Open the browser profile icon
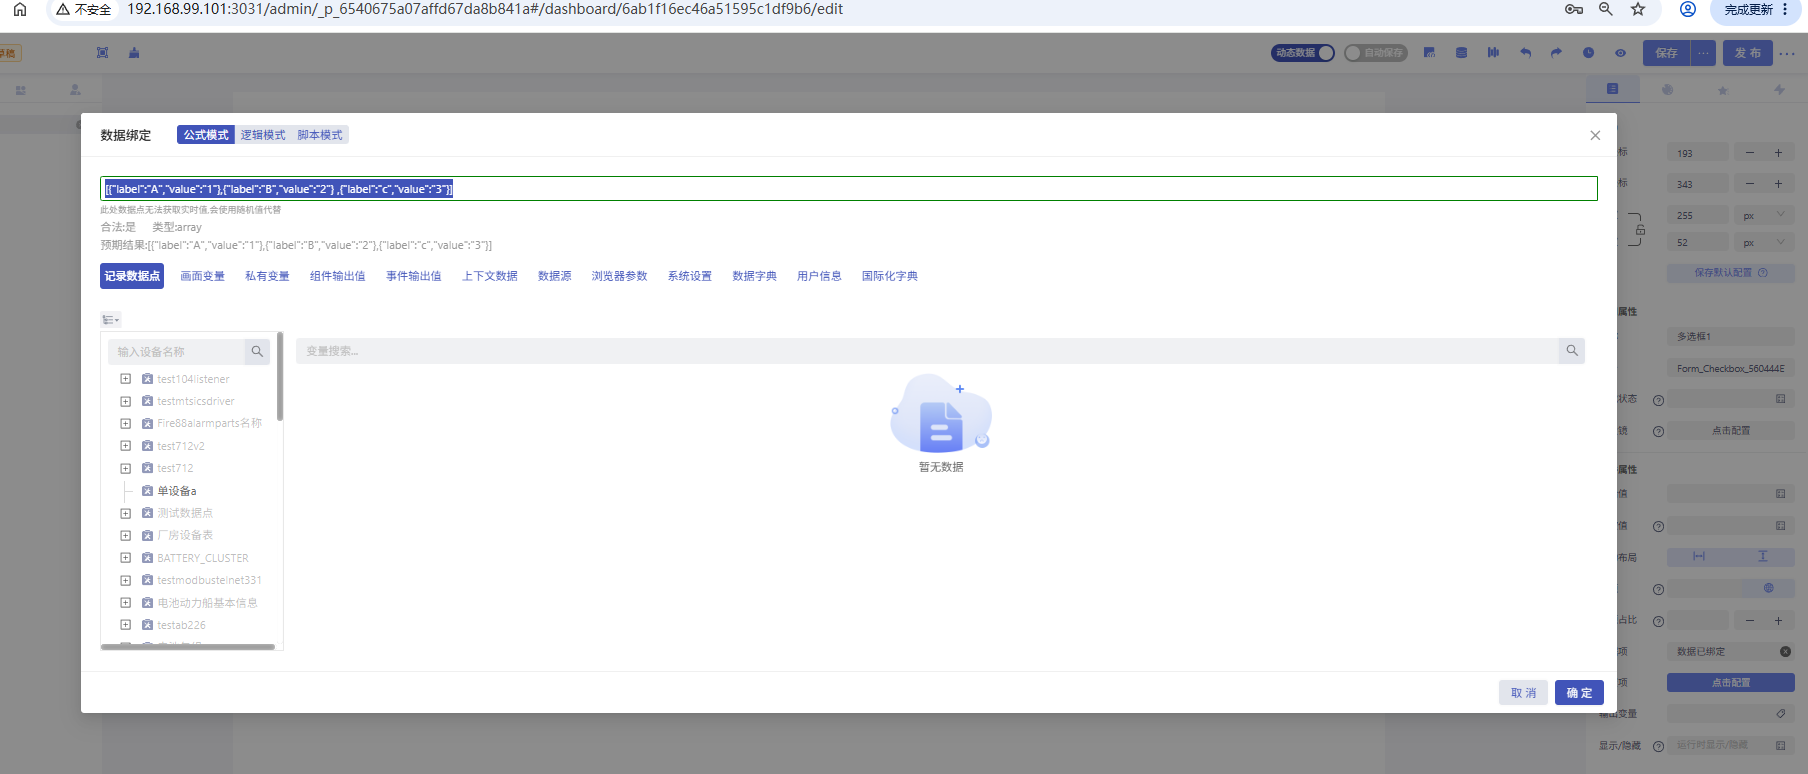The height and width of the screenshot is (774, 1808). (1687, 9)
